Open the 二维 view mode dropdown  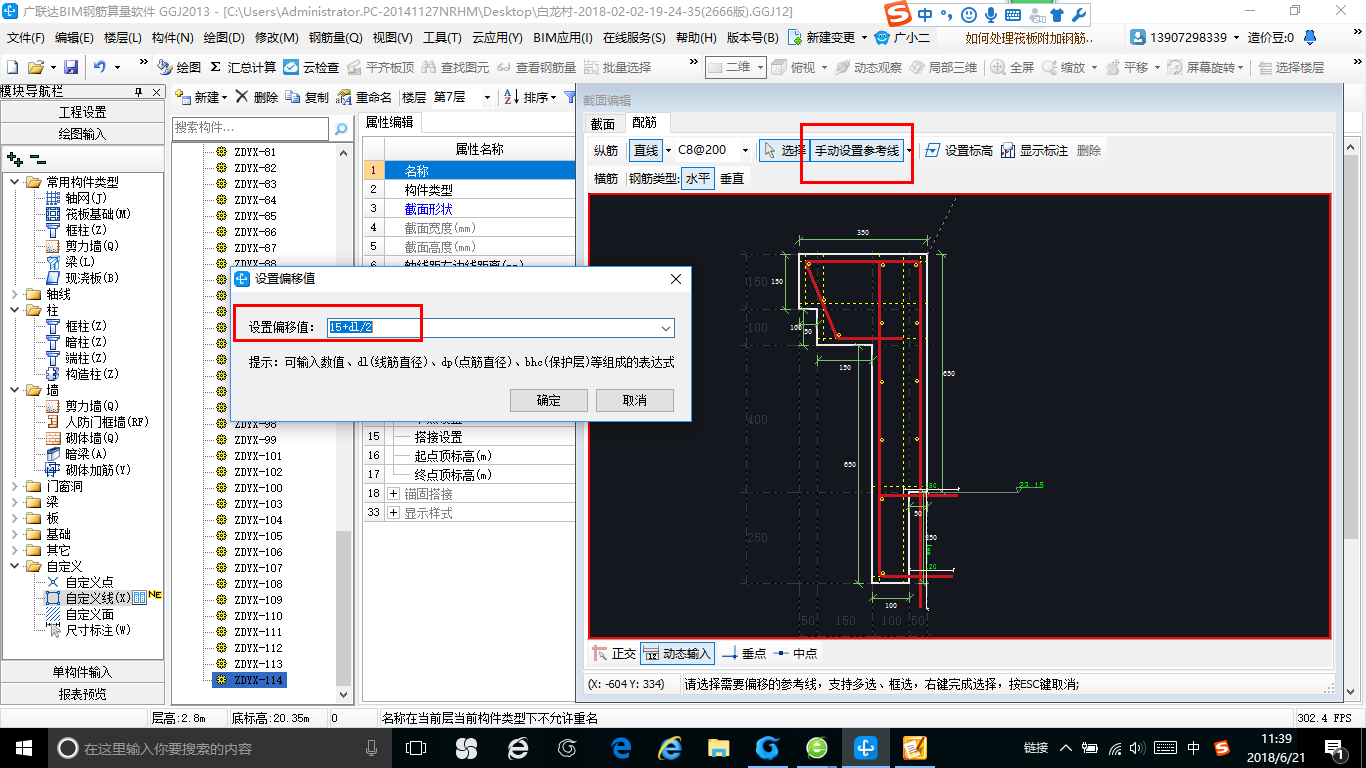759,67
